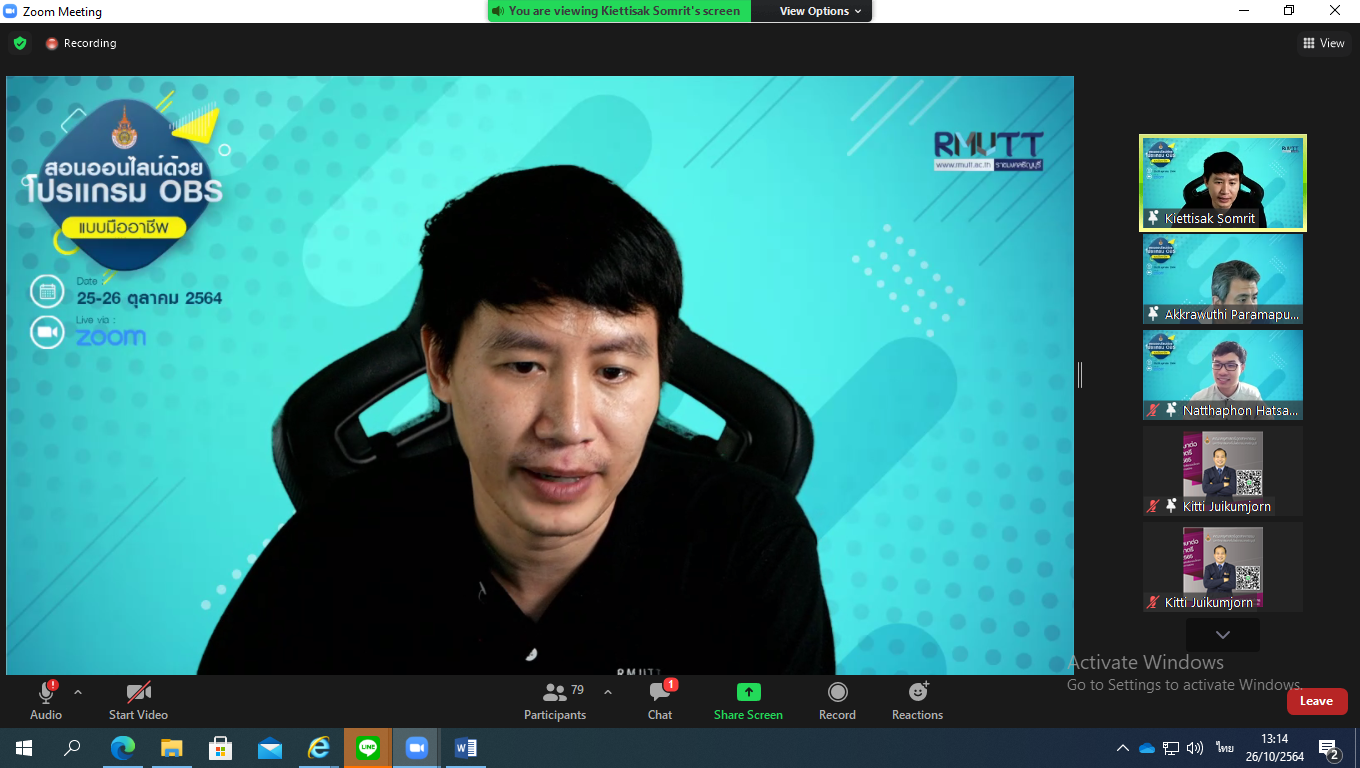Switch to LINE app in taskbar
Screen dimensions: 1360x768
367,748
